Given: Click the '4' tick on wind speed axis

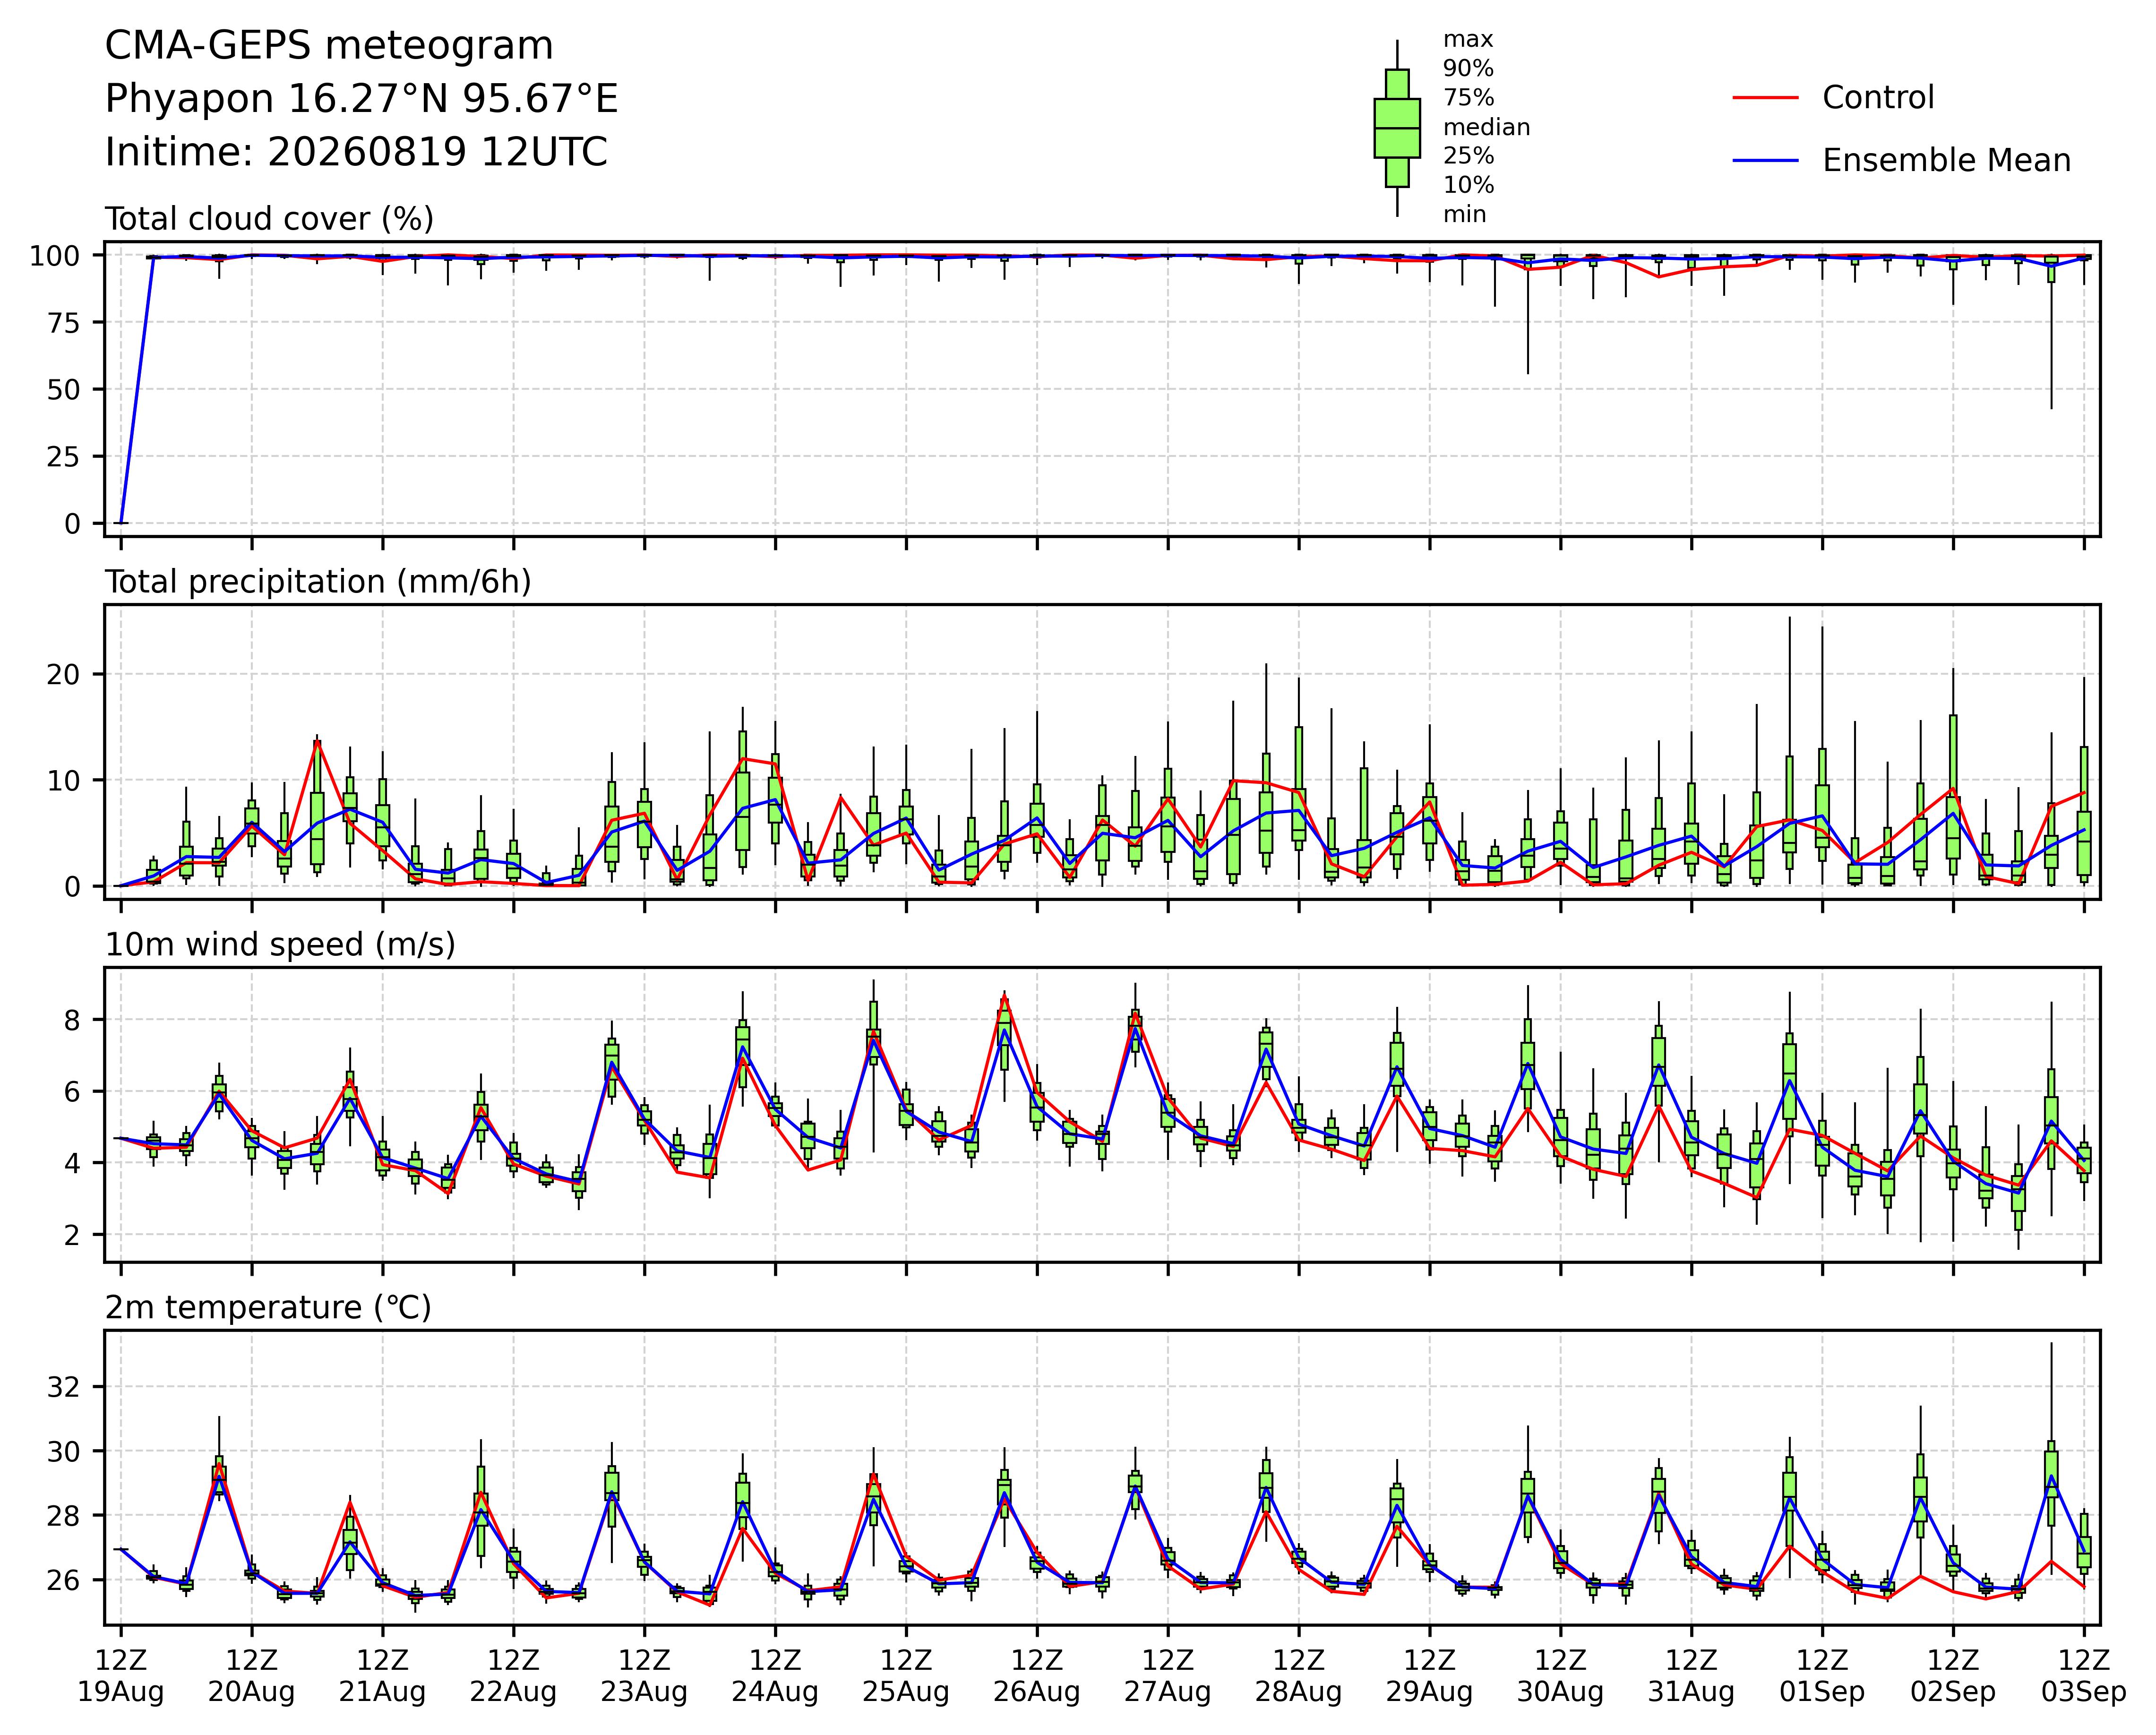Looking at the screenshot, I should tap(72, 1163).
